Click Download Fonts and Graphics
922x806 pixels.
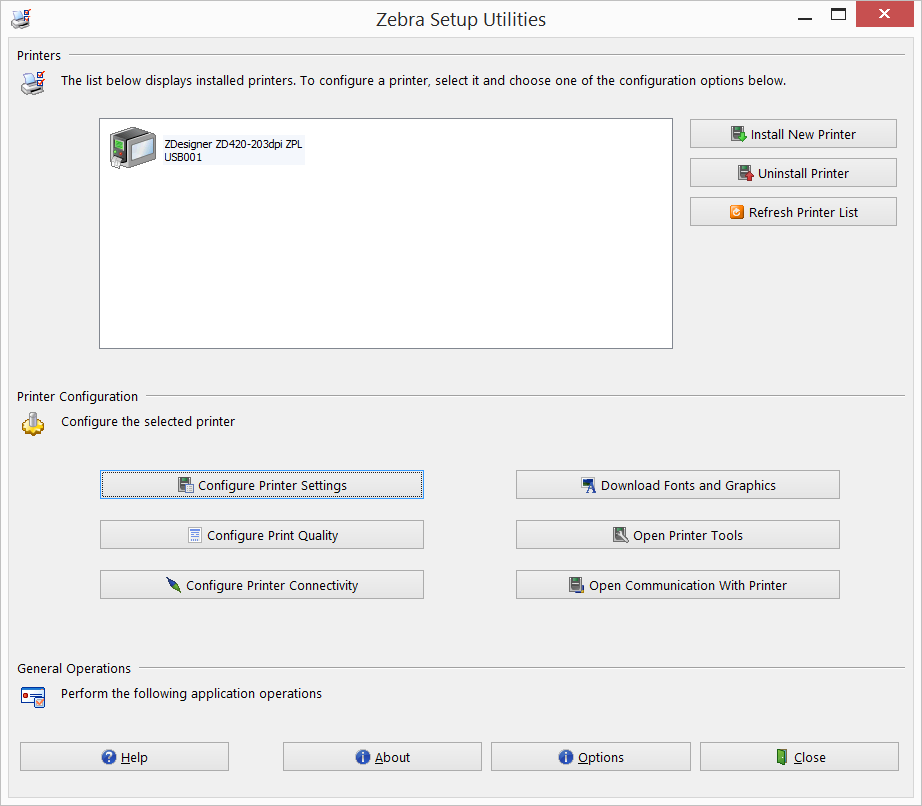click(x=678, y=485)
